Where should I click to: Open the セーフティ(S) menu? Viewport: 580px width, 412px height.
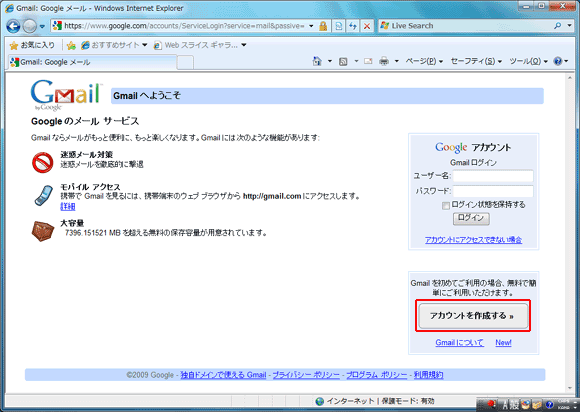point(476,61)
